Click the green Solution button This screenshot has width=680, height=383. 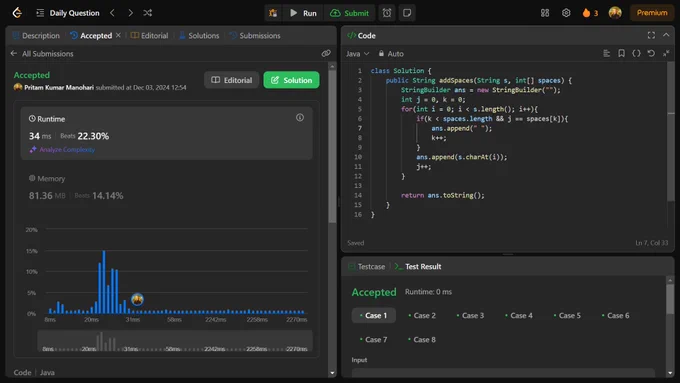click(291, 80)
